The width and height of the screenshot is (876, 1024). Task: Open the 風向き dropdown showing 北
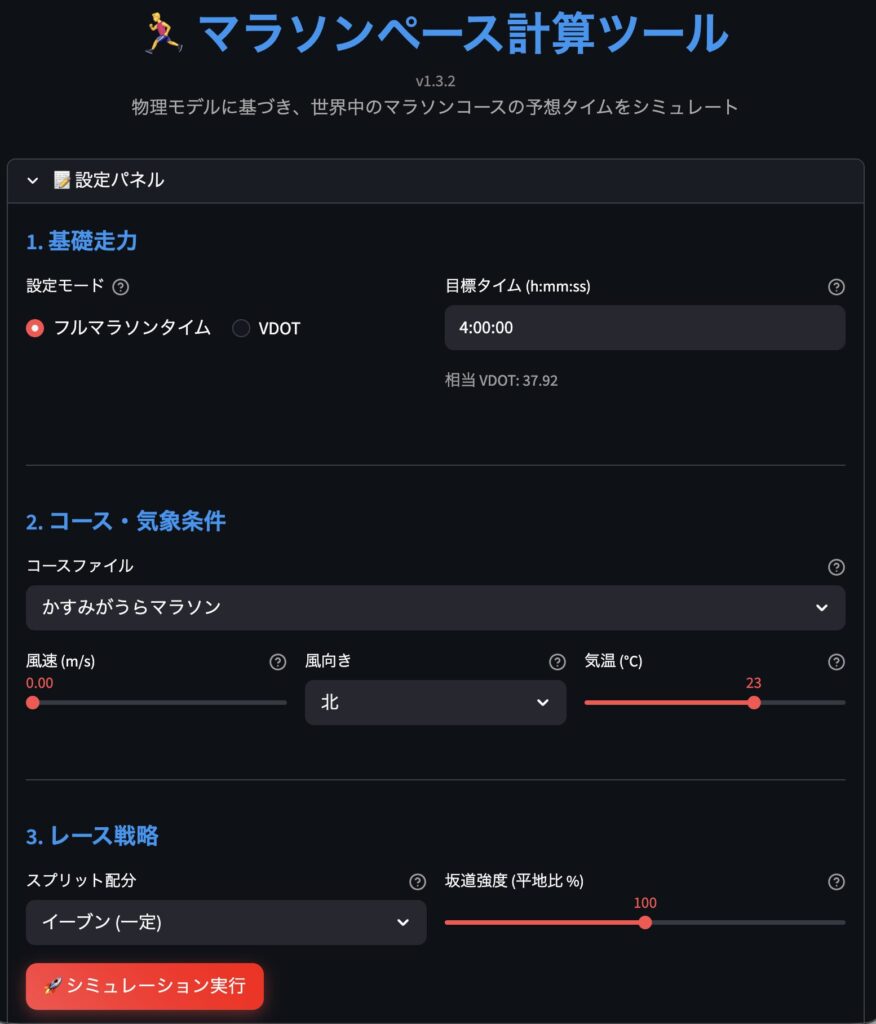pos(435,702)
